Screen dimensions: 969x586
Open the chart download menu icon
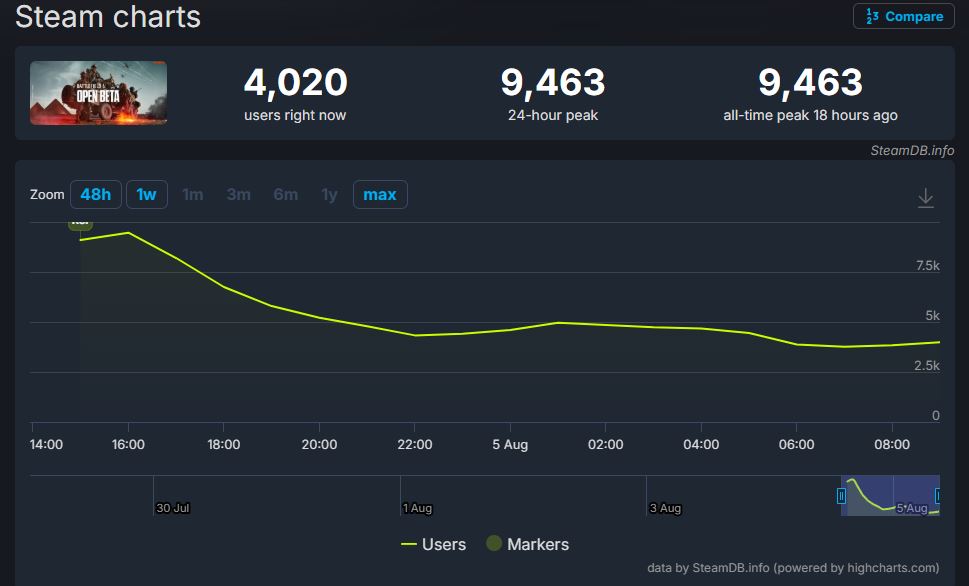(925, 198)
